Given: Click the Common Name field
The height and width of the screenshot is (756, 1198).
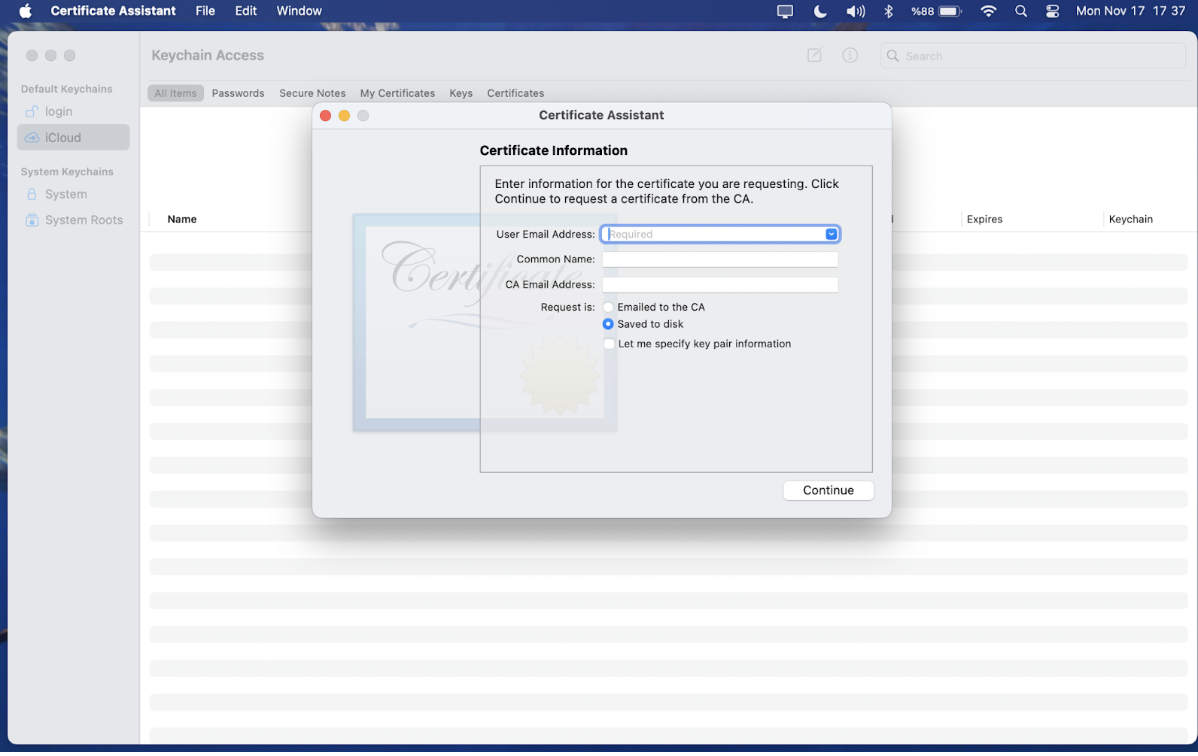Looking at the screenshot, I should [x=720, y=260].
